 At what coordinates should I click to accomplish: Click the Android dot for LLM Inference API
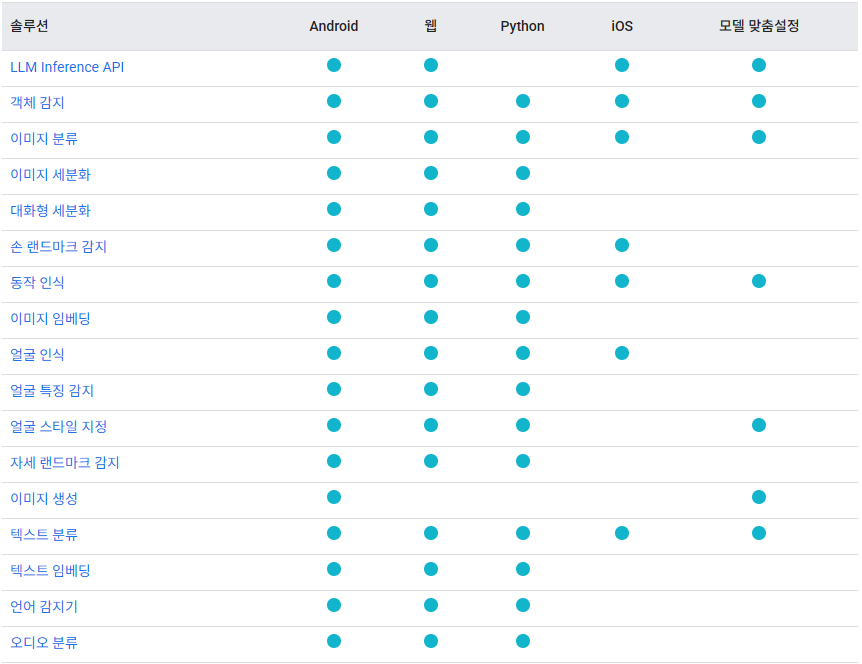pos(334,65)
